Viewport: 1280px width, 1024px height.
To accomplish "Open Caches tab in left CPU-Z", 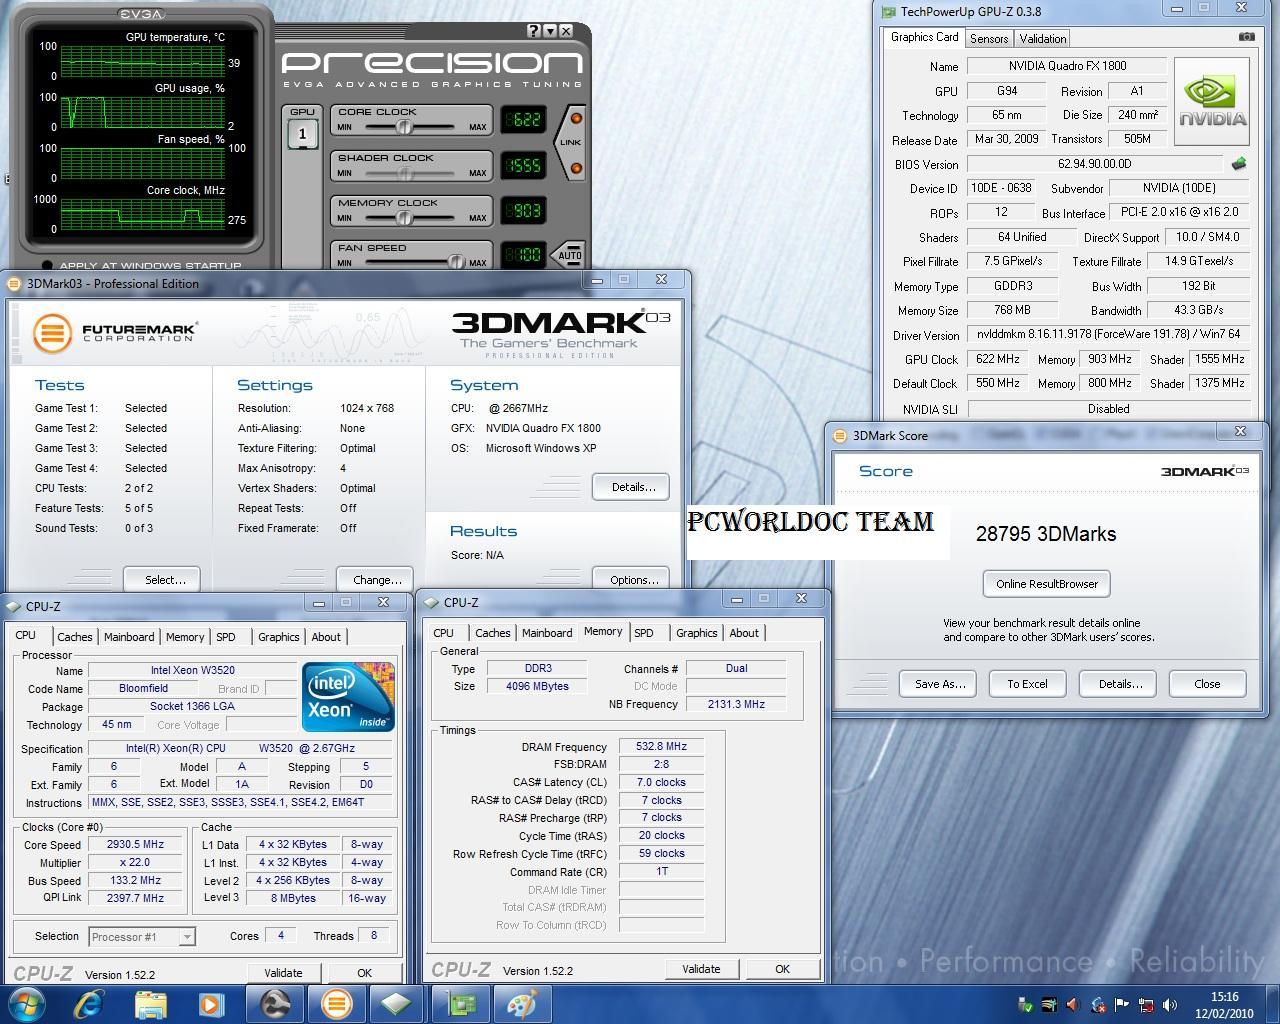I will (x=74, y=637).
